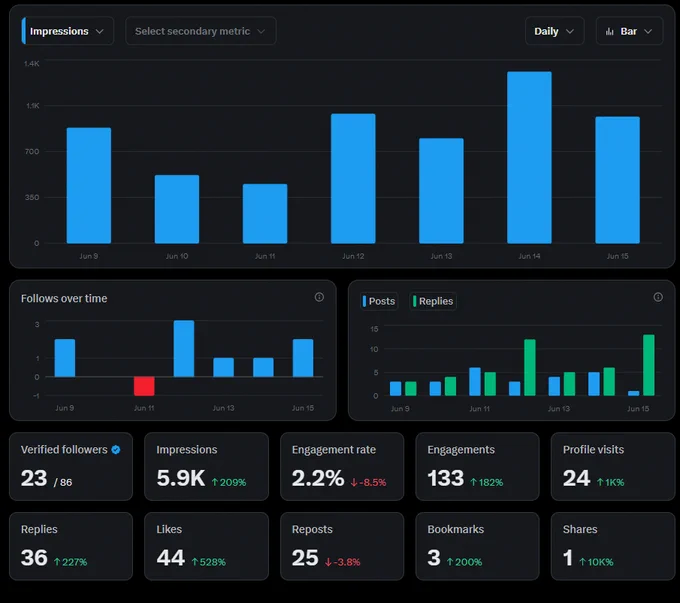The image size is (680, 603).
Task: Select the Jun 15 impressions bar
Action: tap(618, 180)
